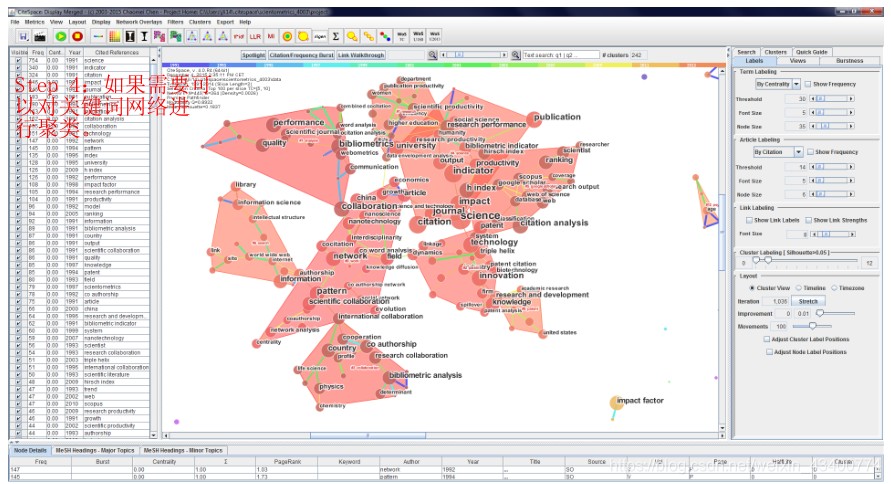Toggle Show Frequency under Article Labeling
891x484 pixels.
coord(810,152)
